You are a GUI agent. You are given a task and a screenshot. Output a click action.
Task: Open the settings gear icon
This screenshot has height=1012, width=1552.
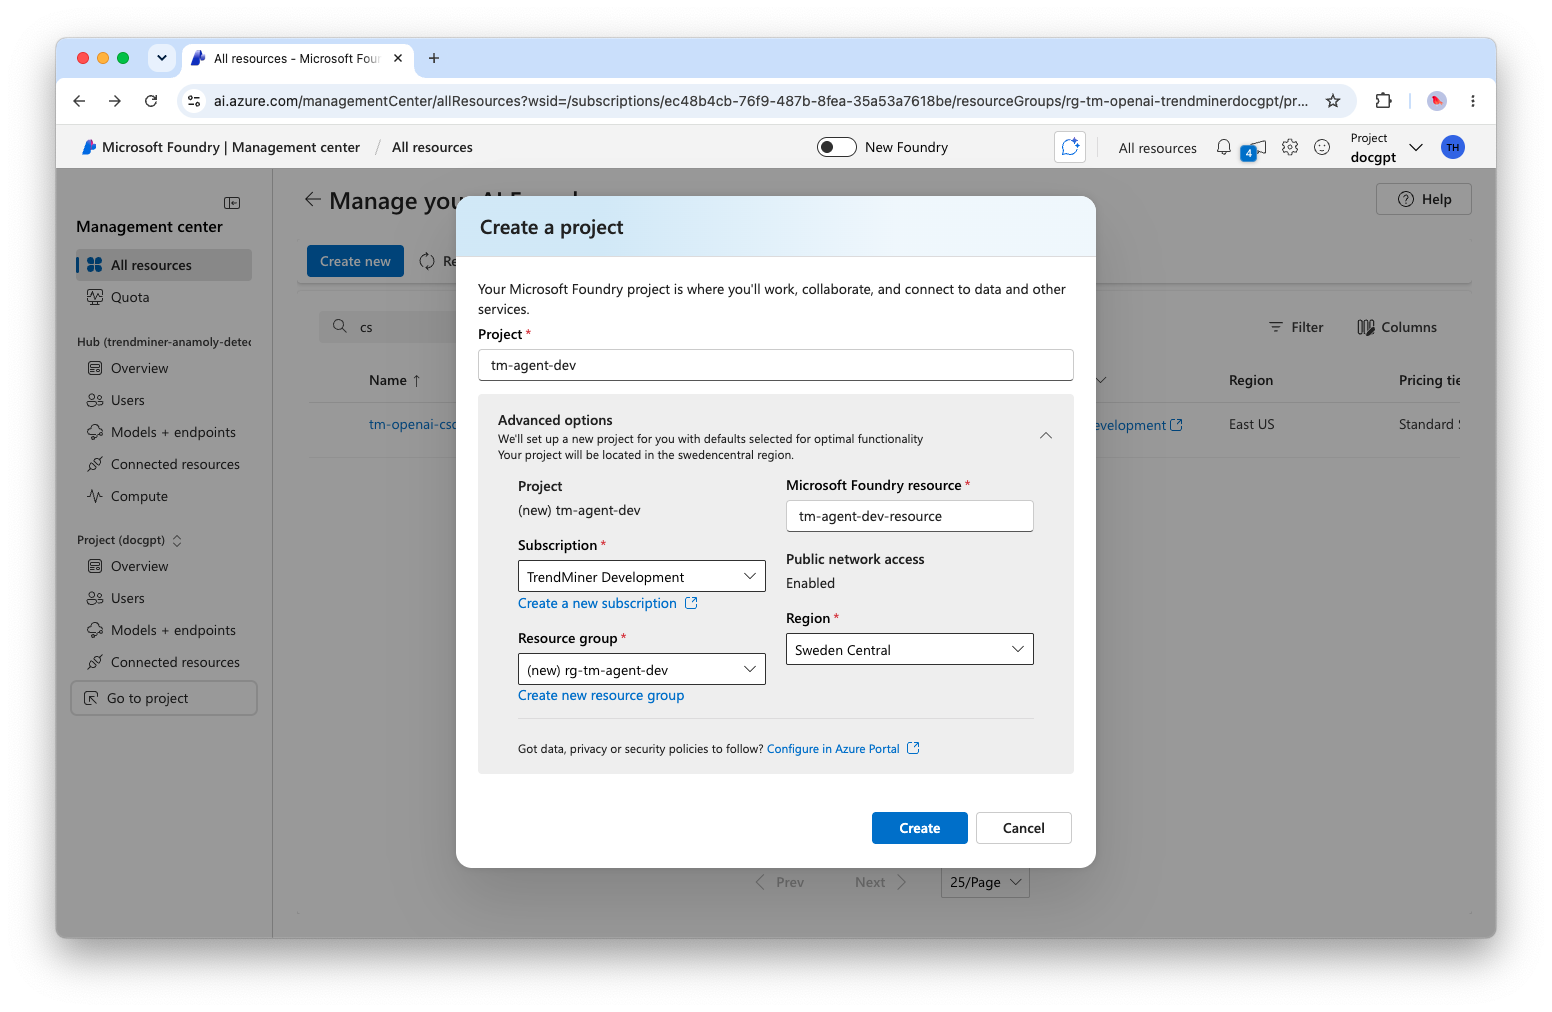[1290, 147]
